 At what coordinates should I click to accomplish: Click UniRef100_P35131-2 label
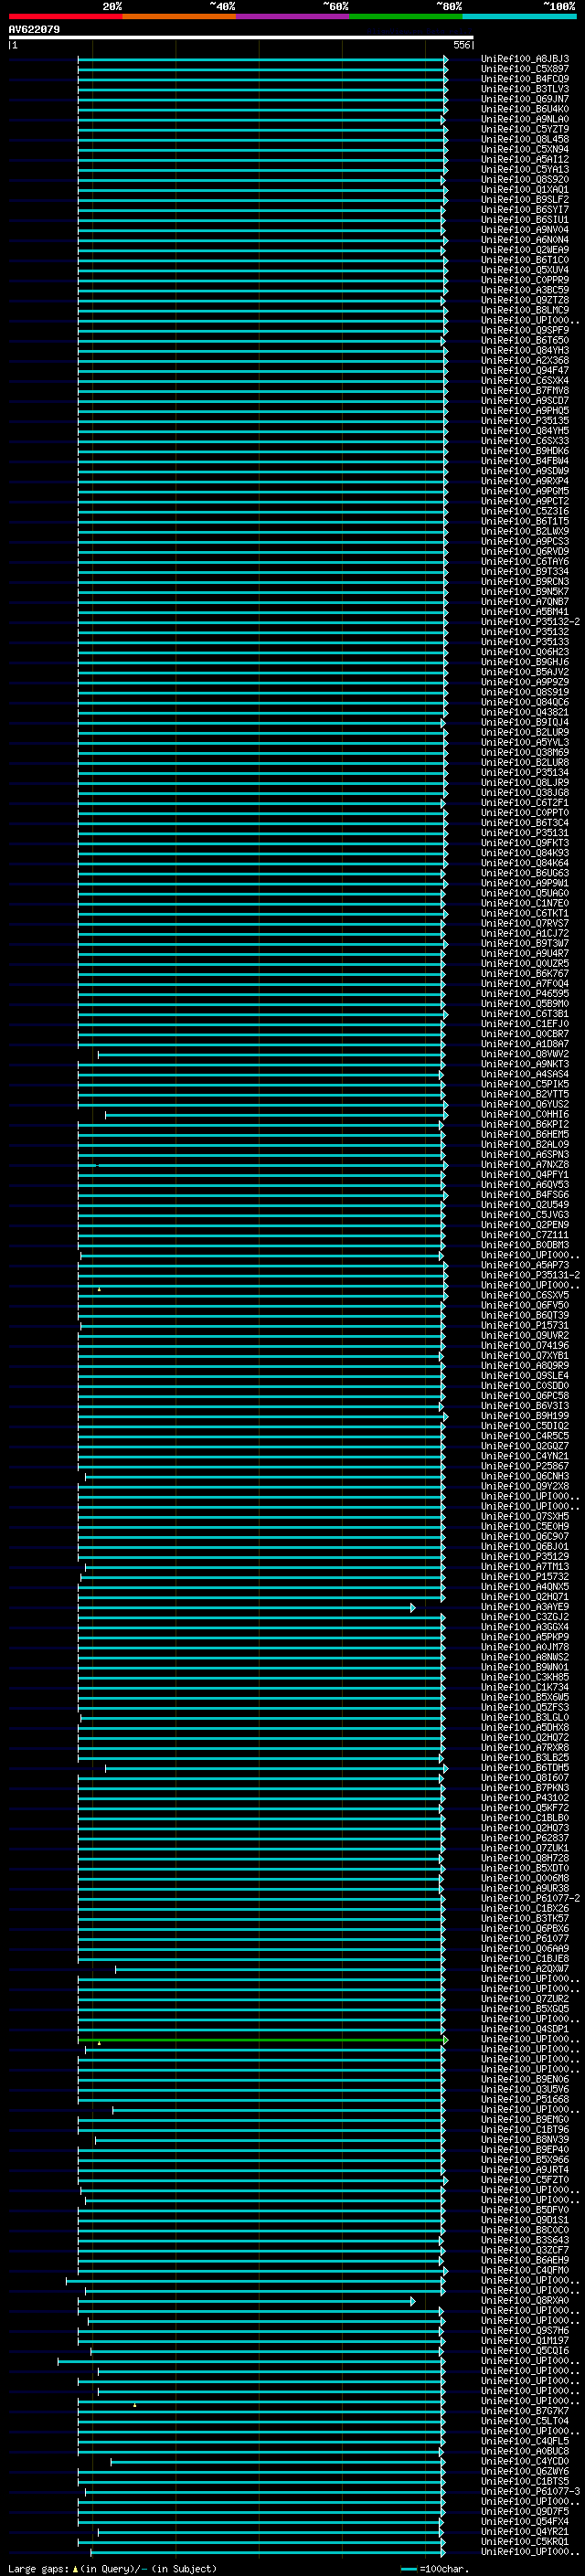click(530, 1275)
